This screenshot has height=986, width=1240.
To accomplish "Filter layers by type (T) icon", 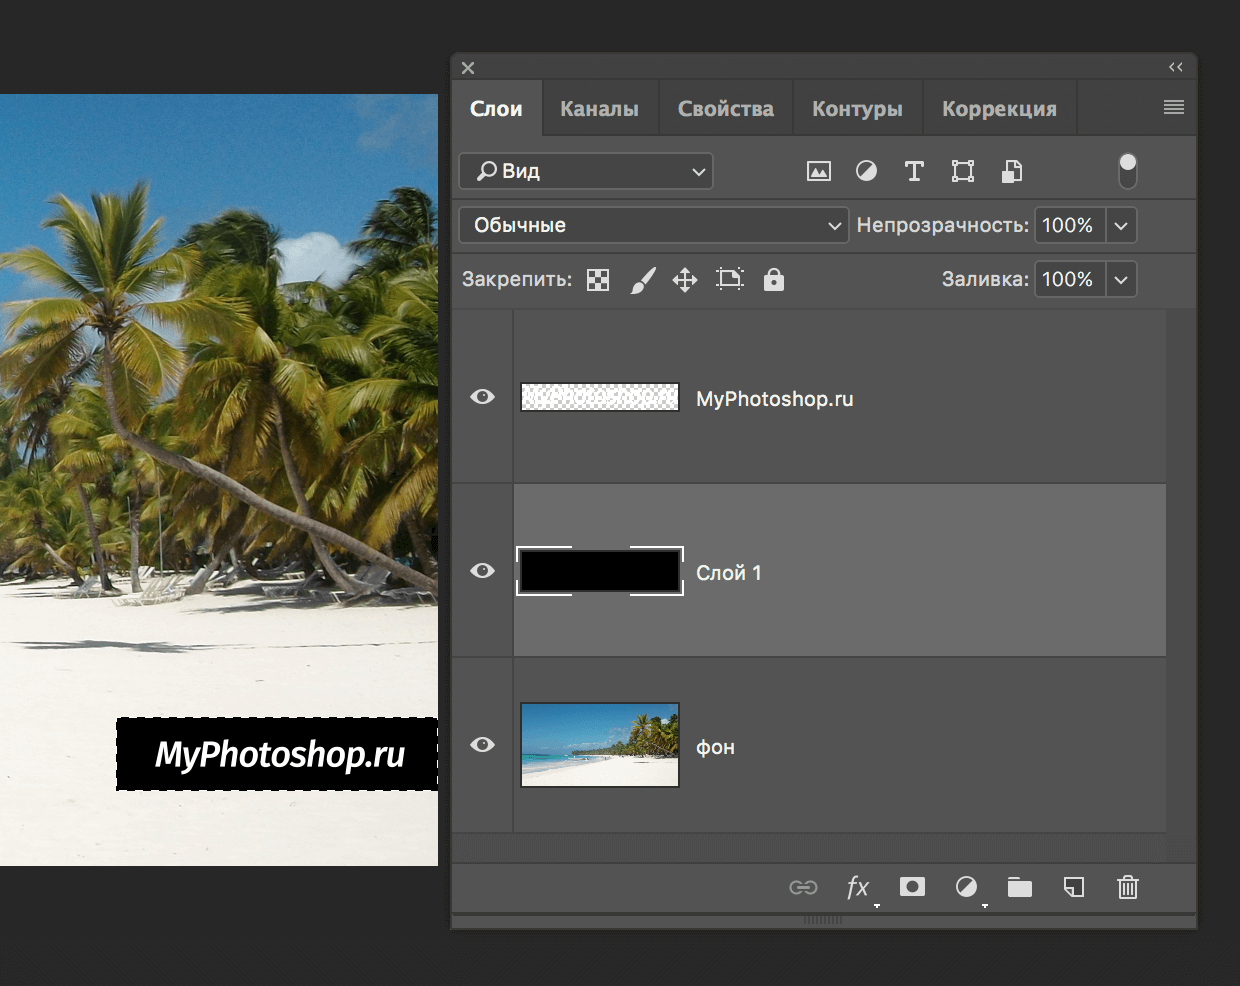I will pyautogui.click(x=914, y=171).
